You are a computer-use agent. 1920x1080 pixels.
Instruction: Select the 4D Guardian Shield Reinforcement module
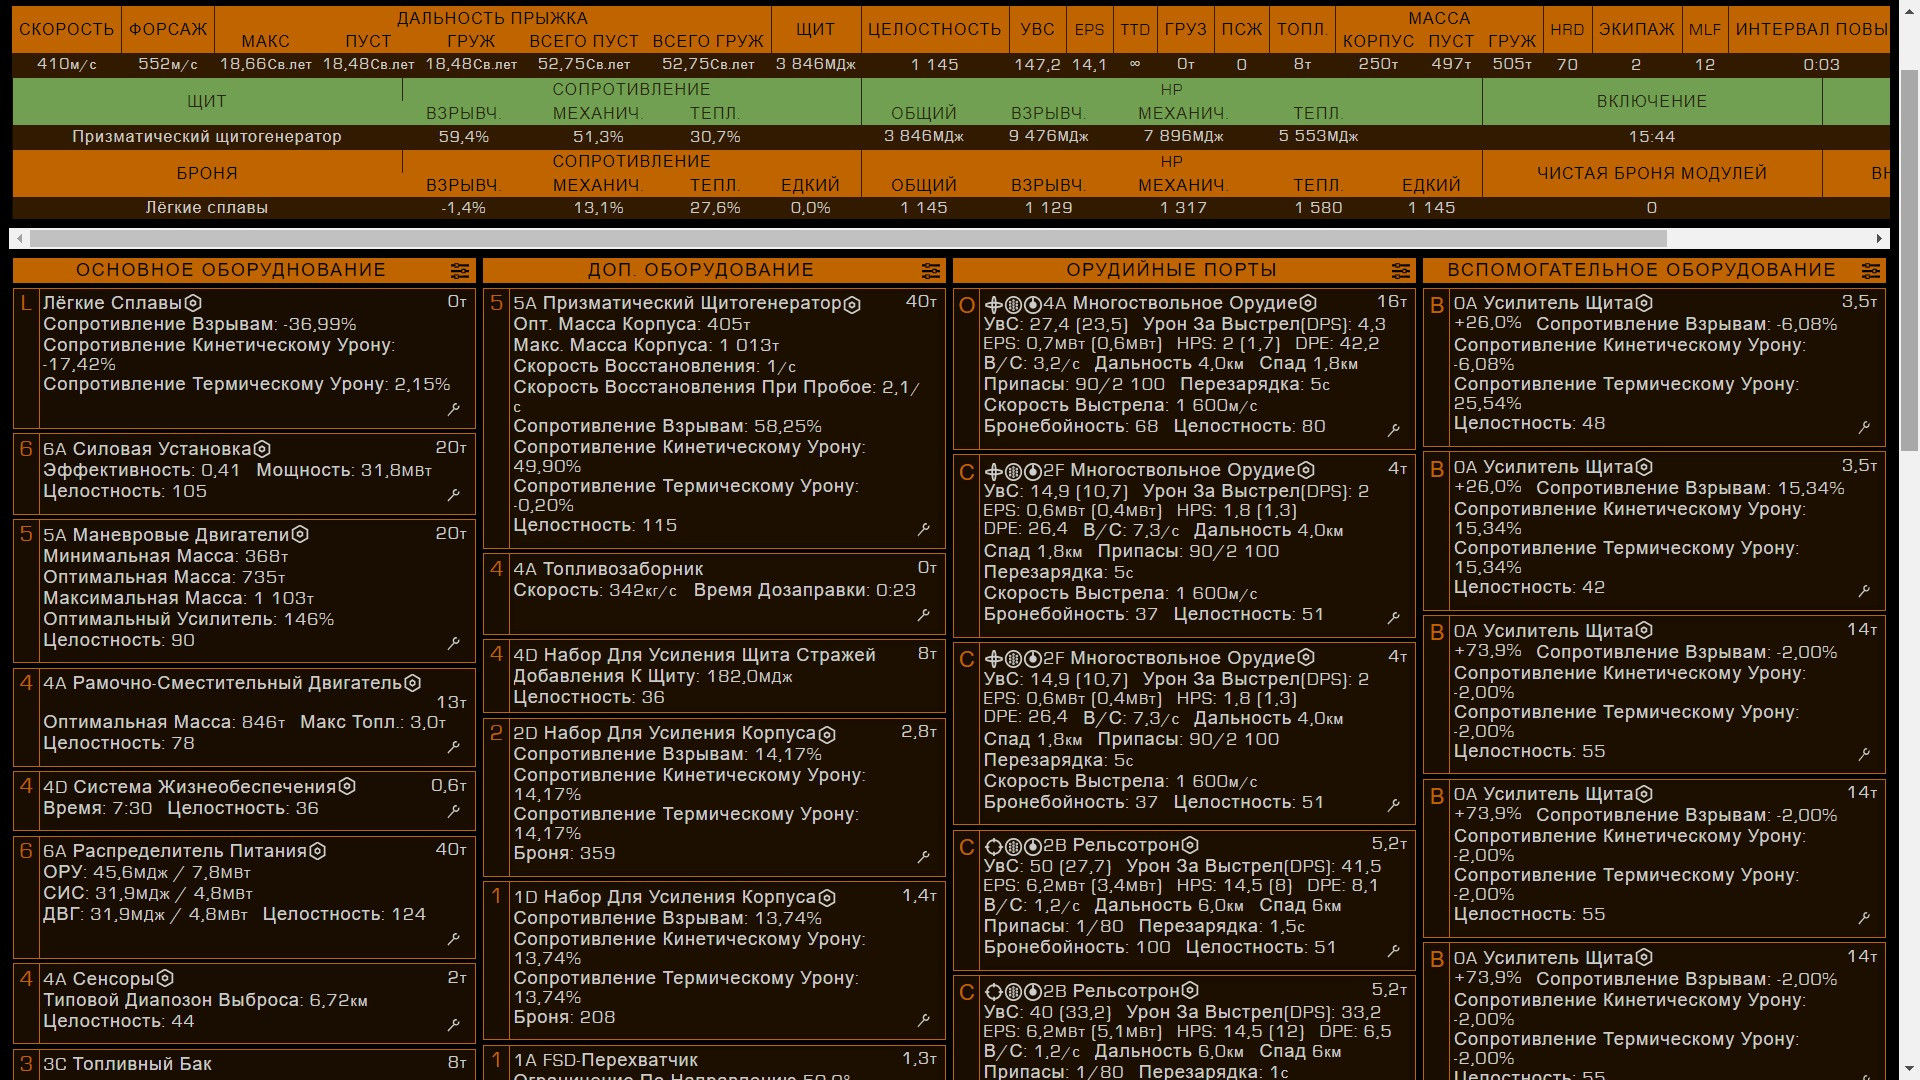point(694,655)
